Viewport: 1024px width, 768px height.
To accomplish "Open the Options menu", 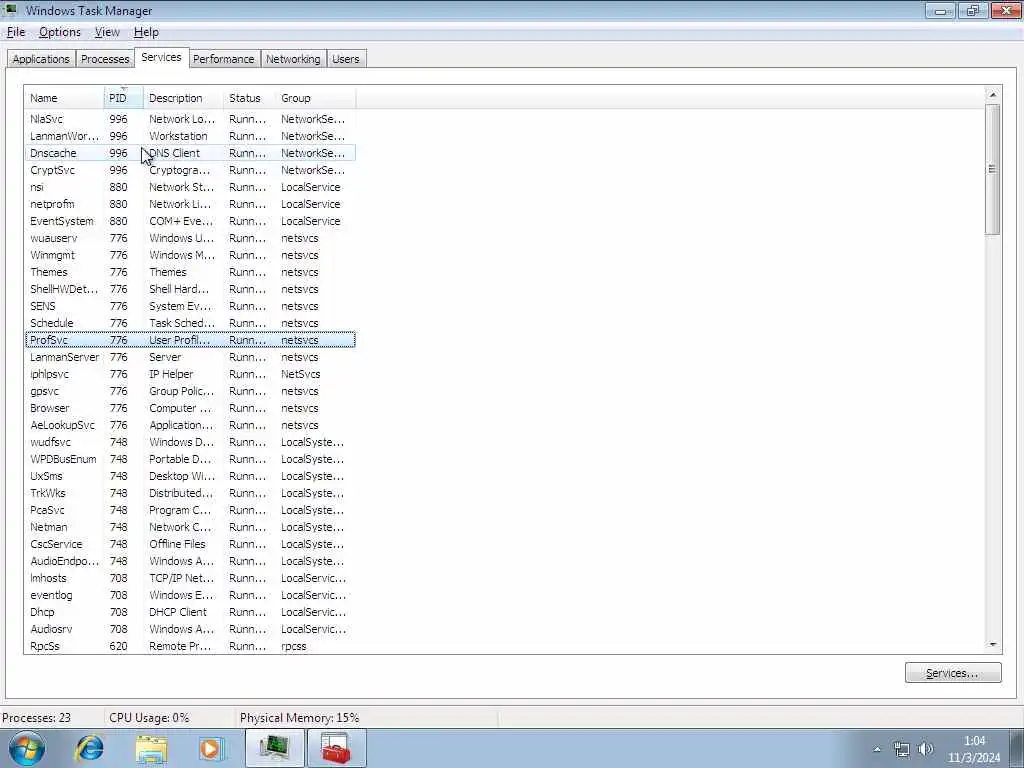I will pos(59,32).
